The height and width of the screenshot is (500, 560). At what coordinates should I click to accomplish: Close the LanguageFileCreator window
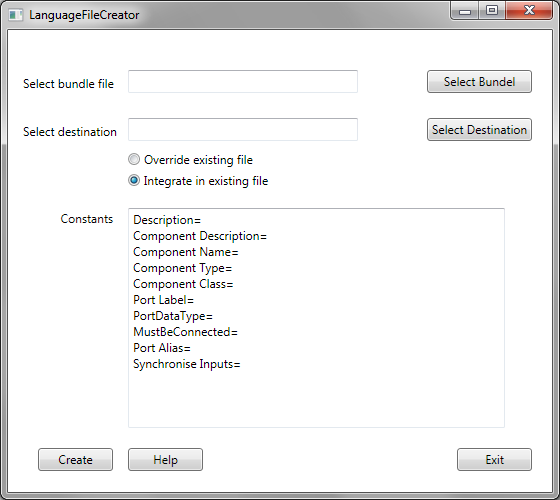point(529,11)
